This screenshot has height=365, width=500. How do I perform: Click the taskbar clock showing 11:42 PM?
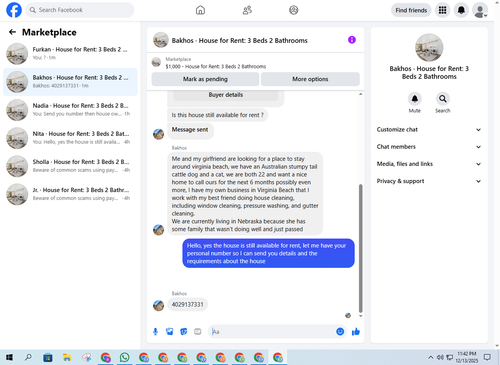(x=467, y=357)
